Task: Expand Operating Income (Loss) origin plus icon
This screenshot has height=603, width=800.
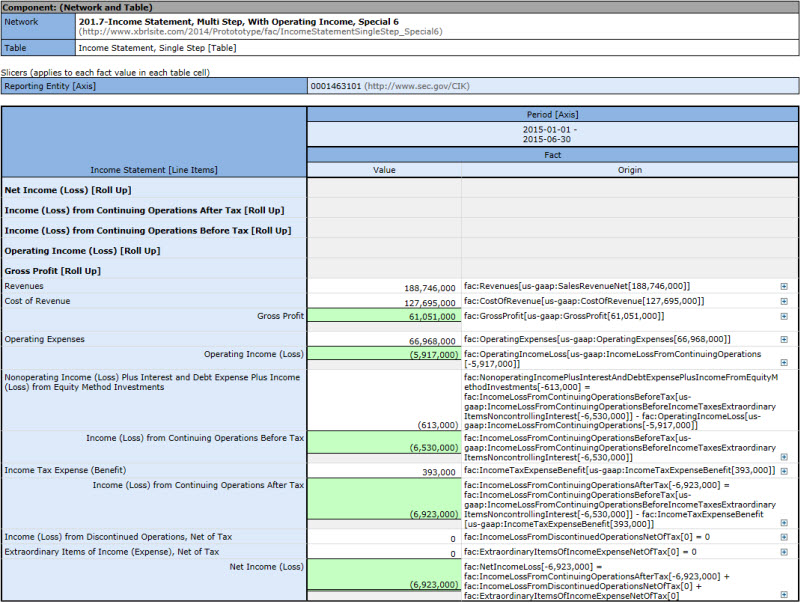Action: (x=784, y=363)
